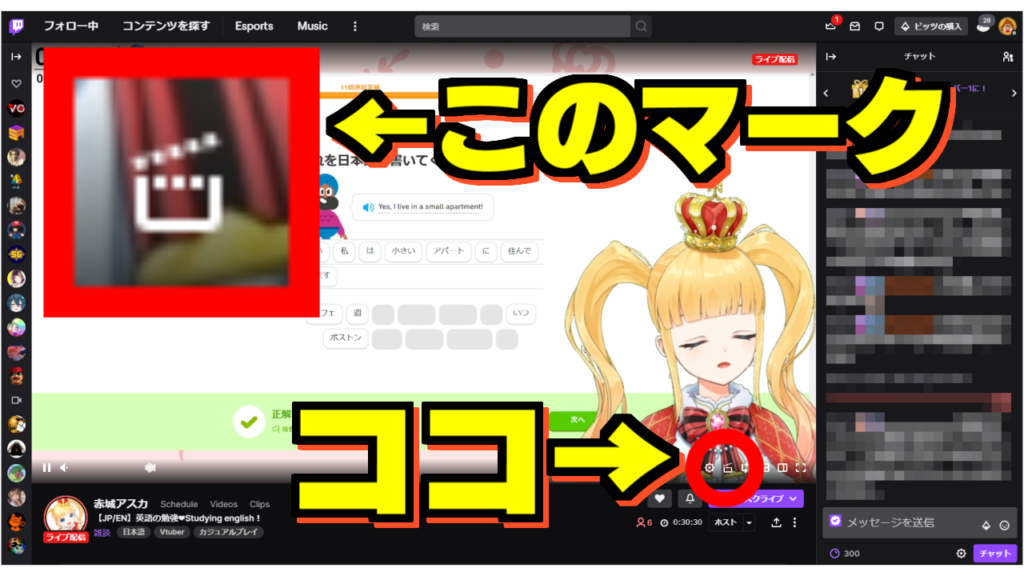
Task: Toggle fullscreen on the video player
Action: [x=800, y=467]
